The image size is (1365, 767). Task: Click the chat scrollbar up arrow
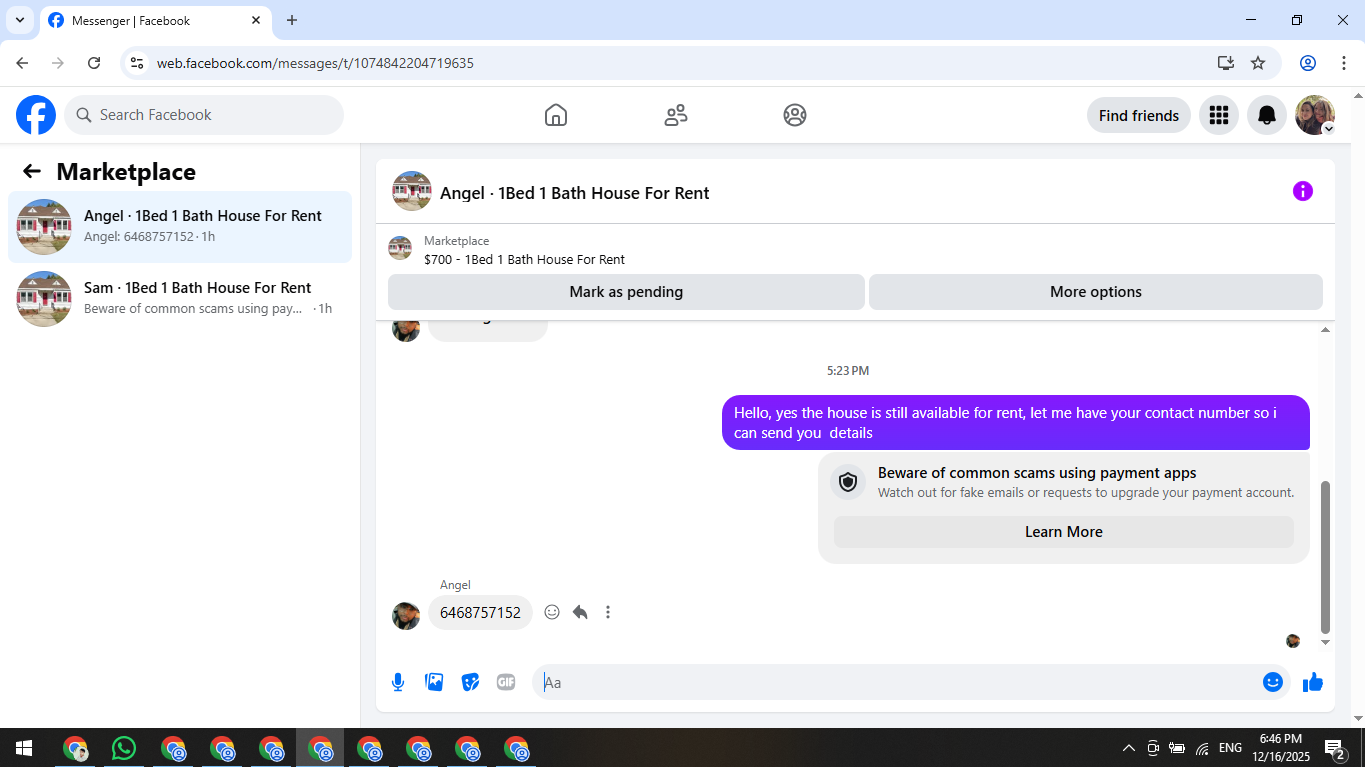coord(1326,329)
